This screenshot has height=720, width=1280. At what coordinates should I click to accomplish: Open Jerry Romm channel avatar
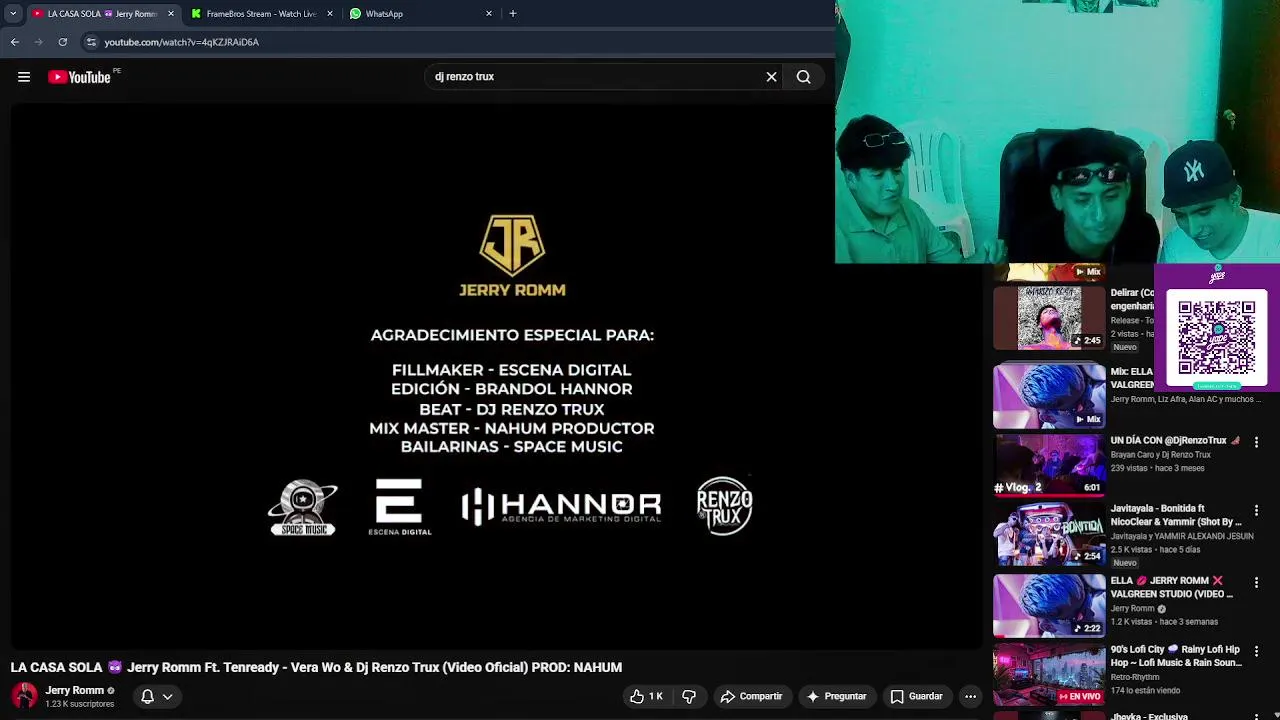coord(24,696)
